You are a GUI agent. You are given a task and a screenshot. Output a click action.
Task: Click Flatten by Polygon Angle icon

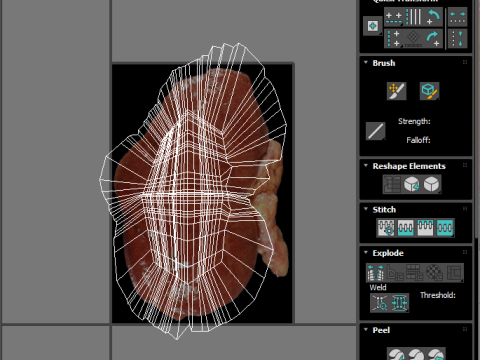point(395,272)
